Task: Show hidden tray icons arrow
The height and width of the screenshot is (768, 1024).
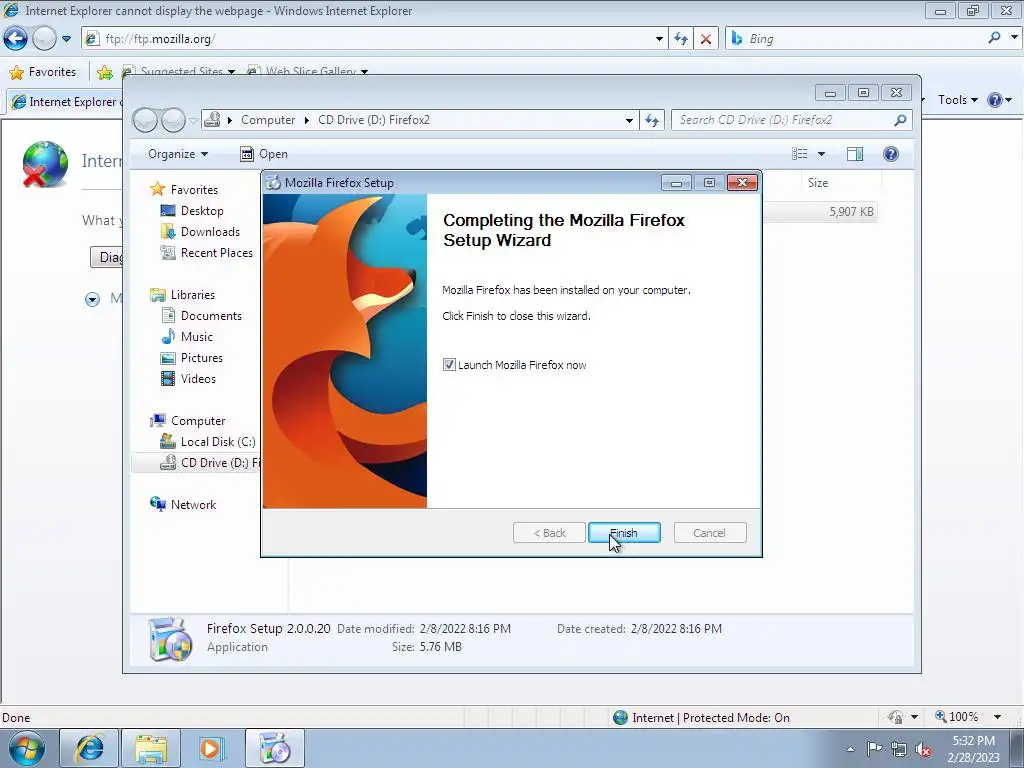Action: coord(850,750)
